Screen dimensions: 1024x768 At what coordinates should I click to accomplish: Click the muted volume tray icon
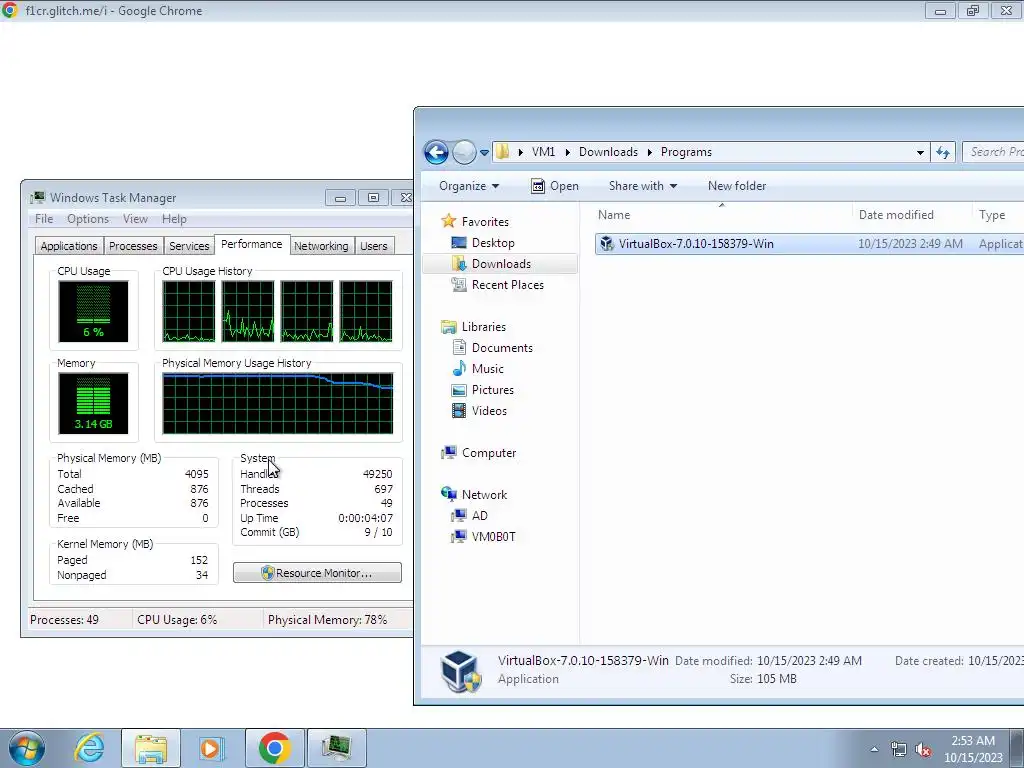tap(923, 749)
